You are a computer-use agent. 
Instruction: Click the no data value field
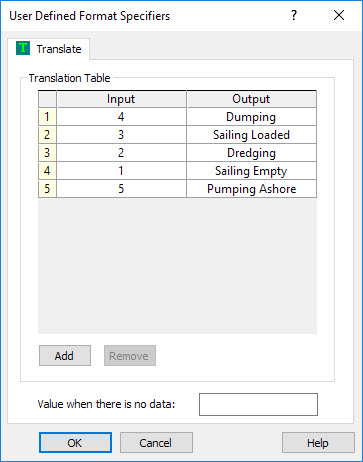(258, 404)
